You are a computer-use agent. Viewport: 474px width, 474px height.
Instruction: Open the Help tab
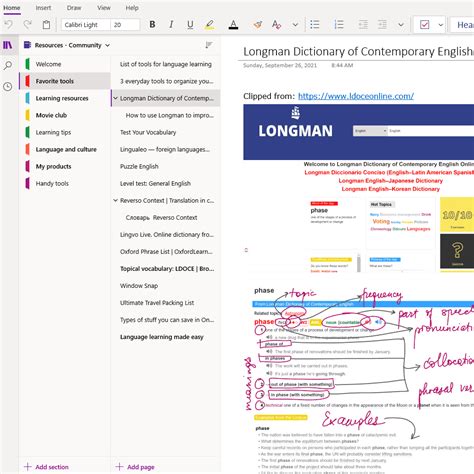tap(132, 8)
